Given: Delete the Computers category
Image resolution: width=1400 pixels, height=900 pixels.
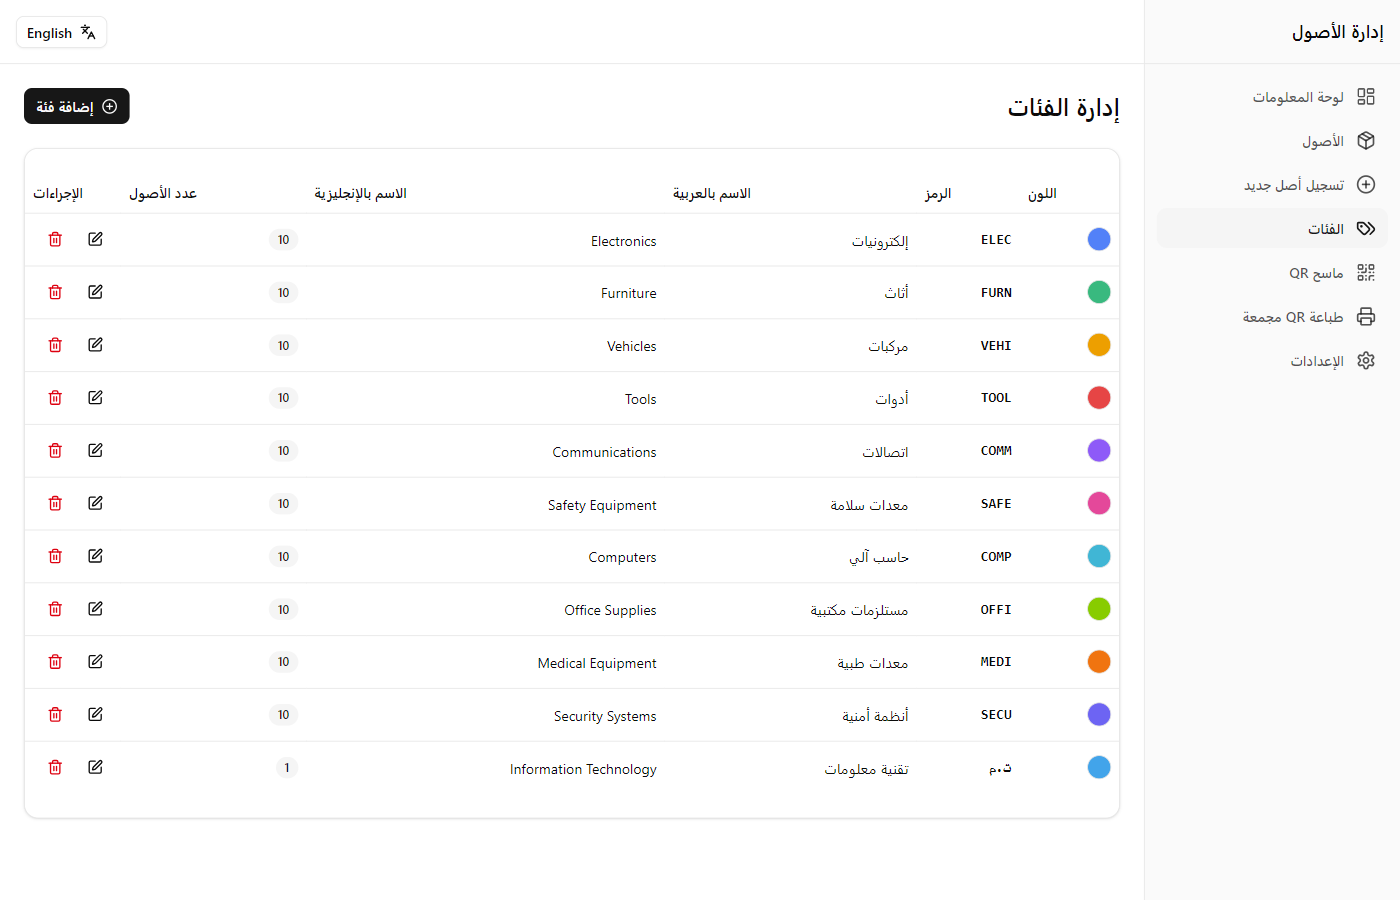Looking at the screenshot, I should click(x=55, y=556).
